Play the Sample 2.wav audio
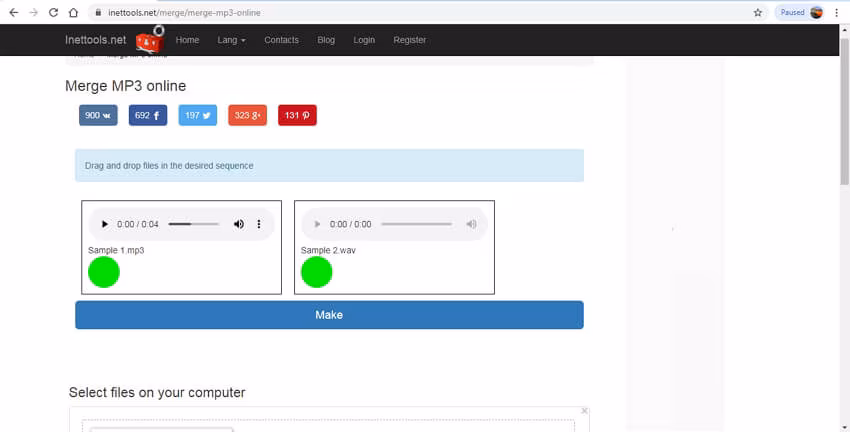 318,224
